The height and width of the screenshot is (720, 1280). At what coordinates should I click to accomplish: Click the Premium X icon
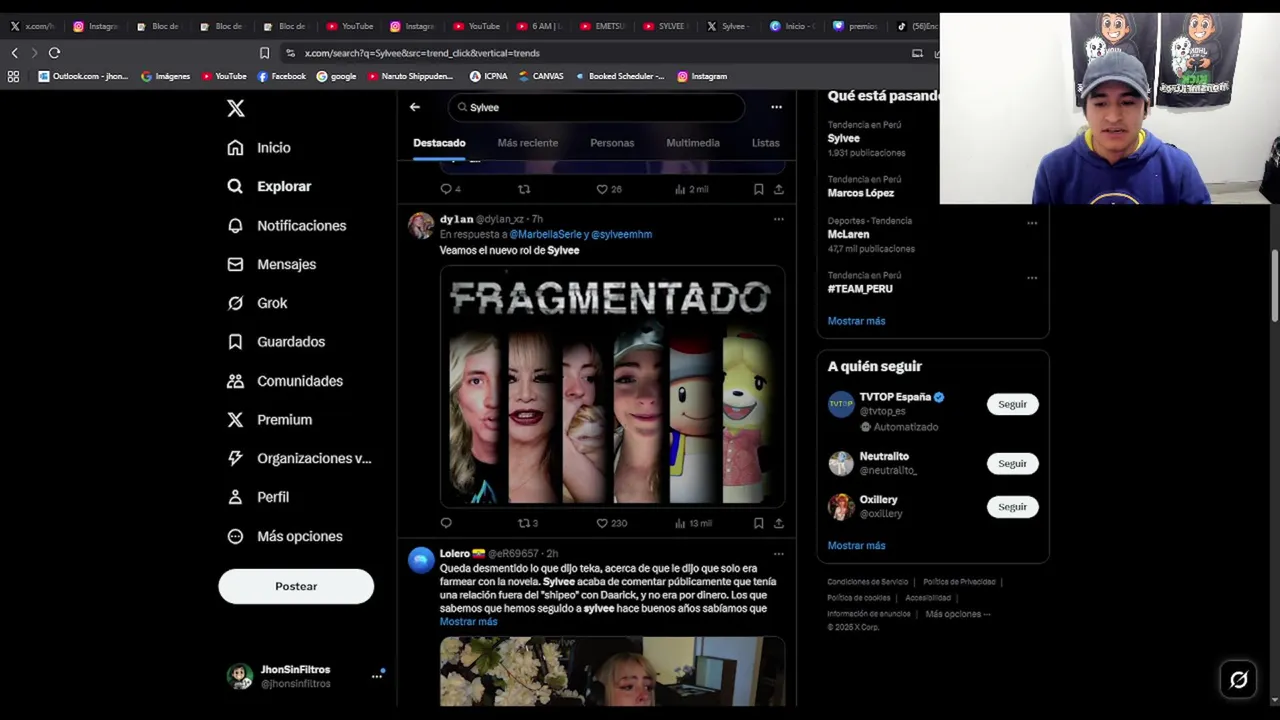(x=235, y=420)
